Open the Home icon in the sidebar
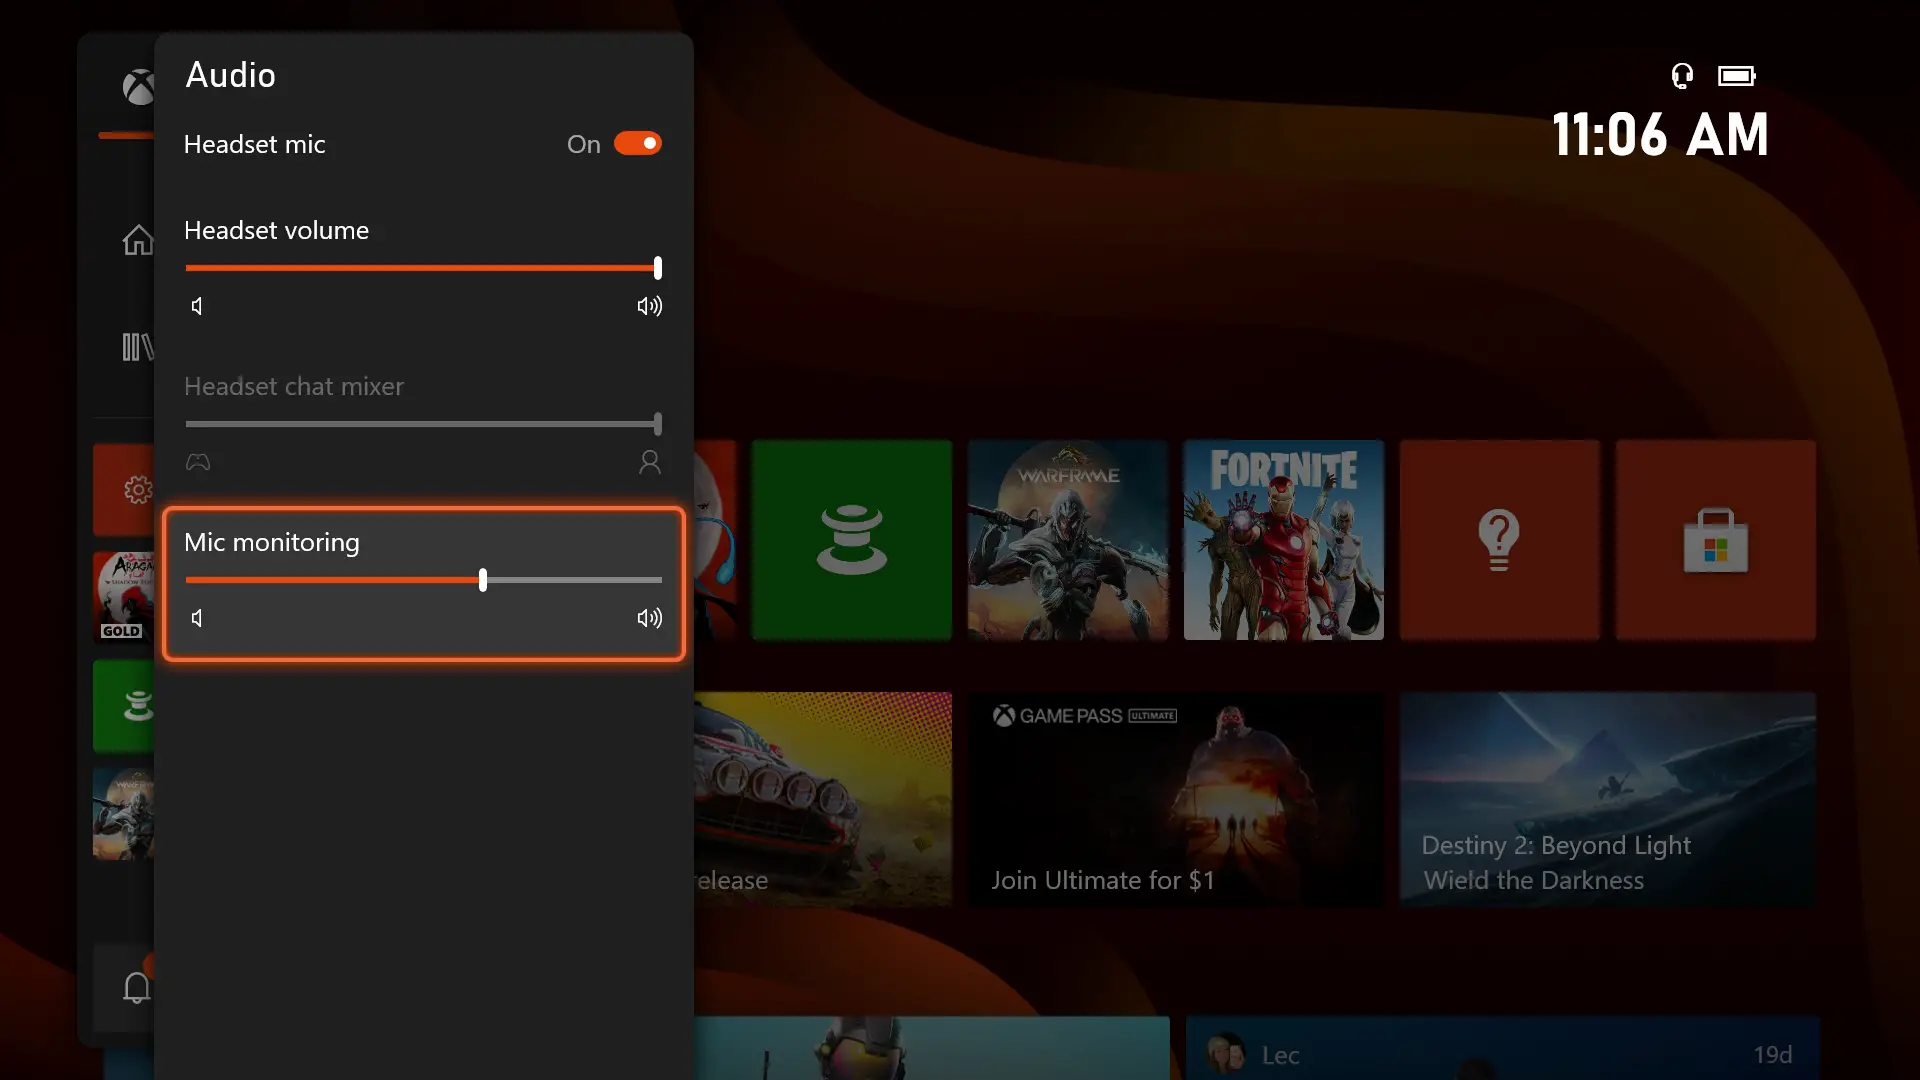Image resolution: width=1920 pixels, height=1080 pixels. click(139, 240)
